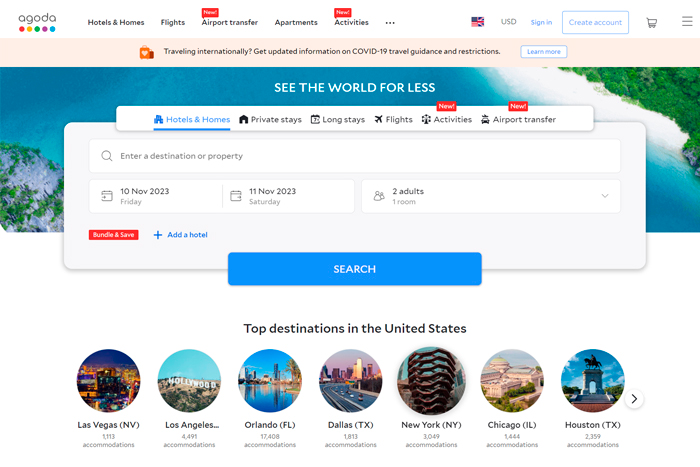
Task: Switch to the Airport transfer search tab
Action: (x=518, y=120)
